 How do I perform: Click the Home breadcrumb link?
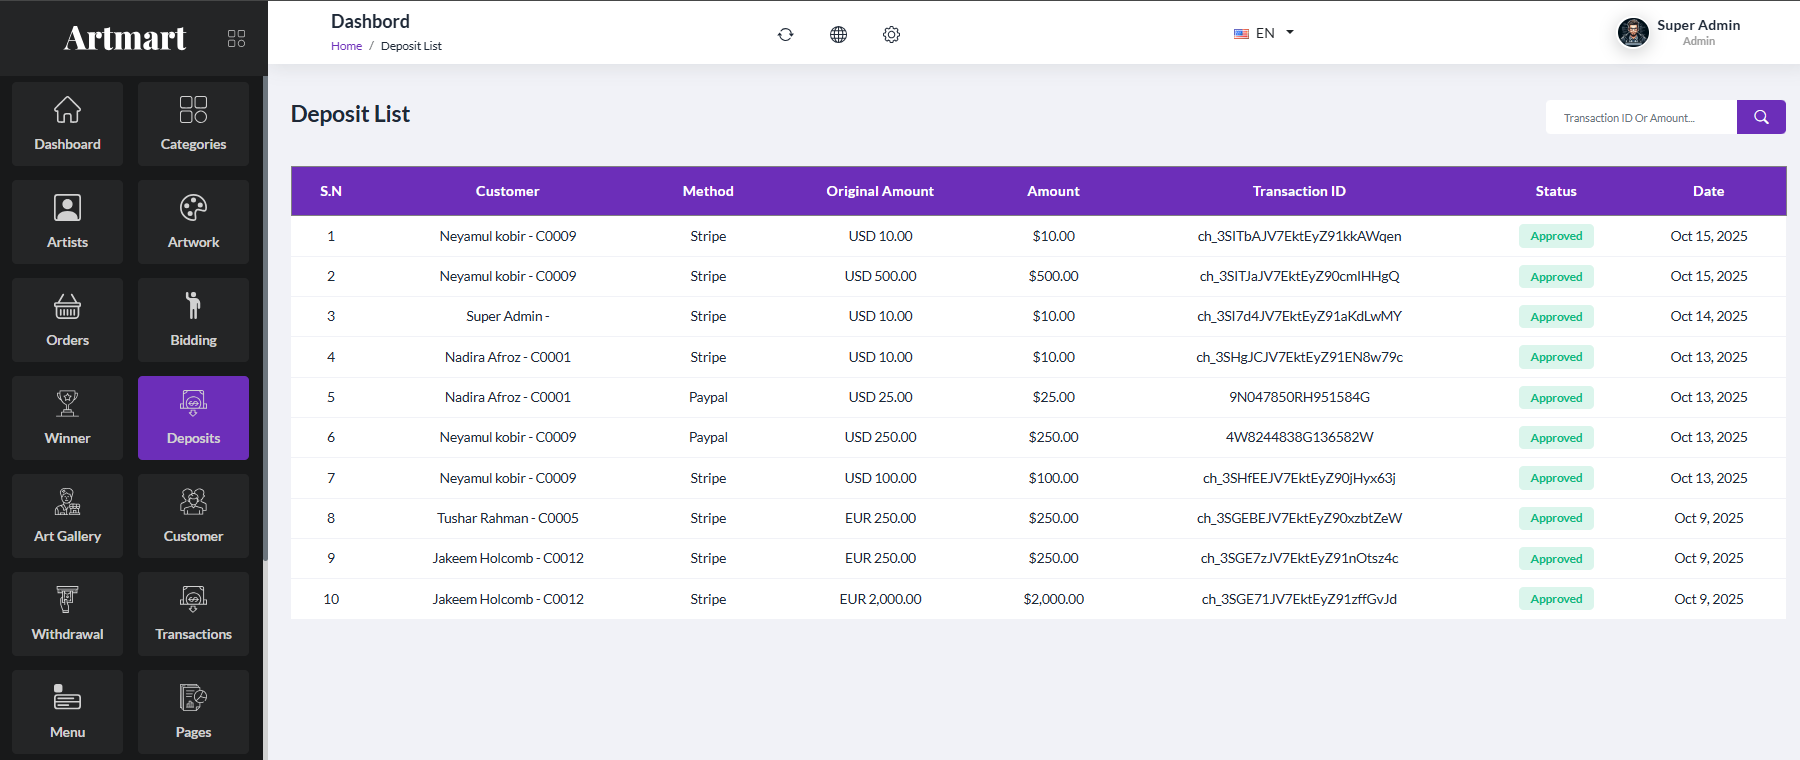pyautogui.click(x=346, y=46)
